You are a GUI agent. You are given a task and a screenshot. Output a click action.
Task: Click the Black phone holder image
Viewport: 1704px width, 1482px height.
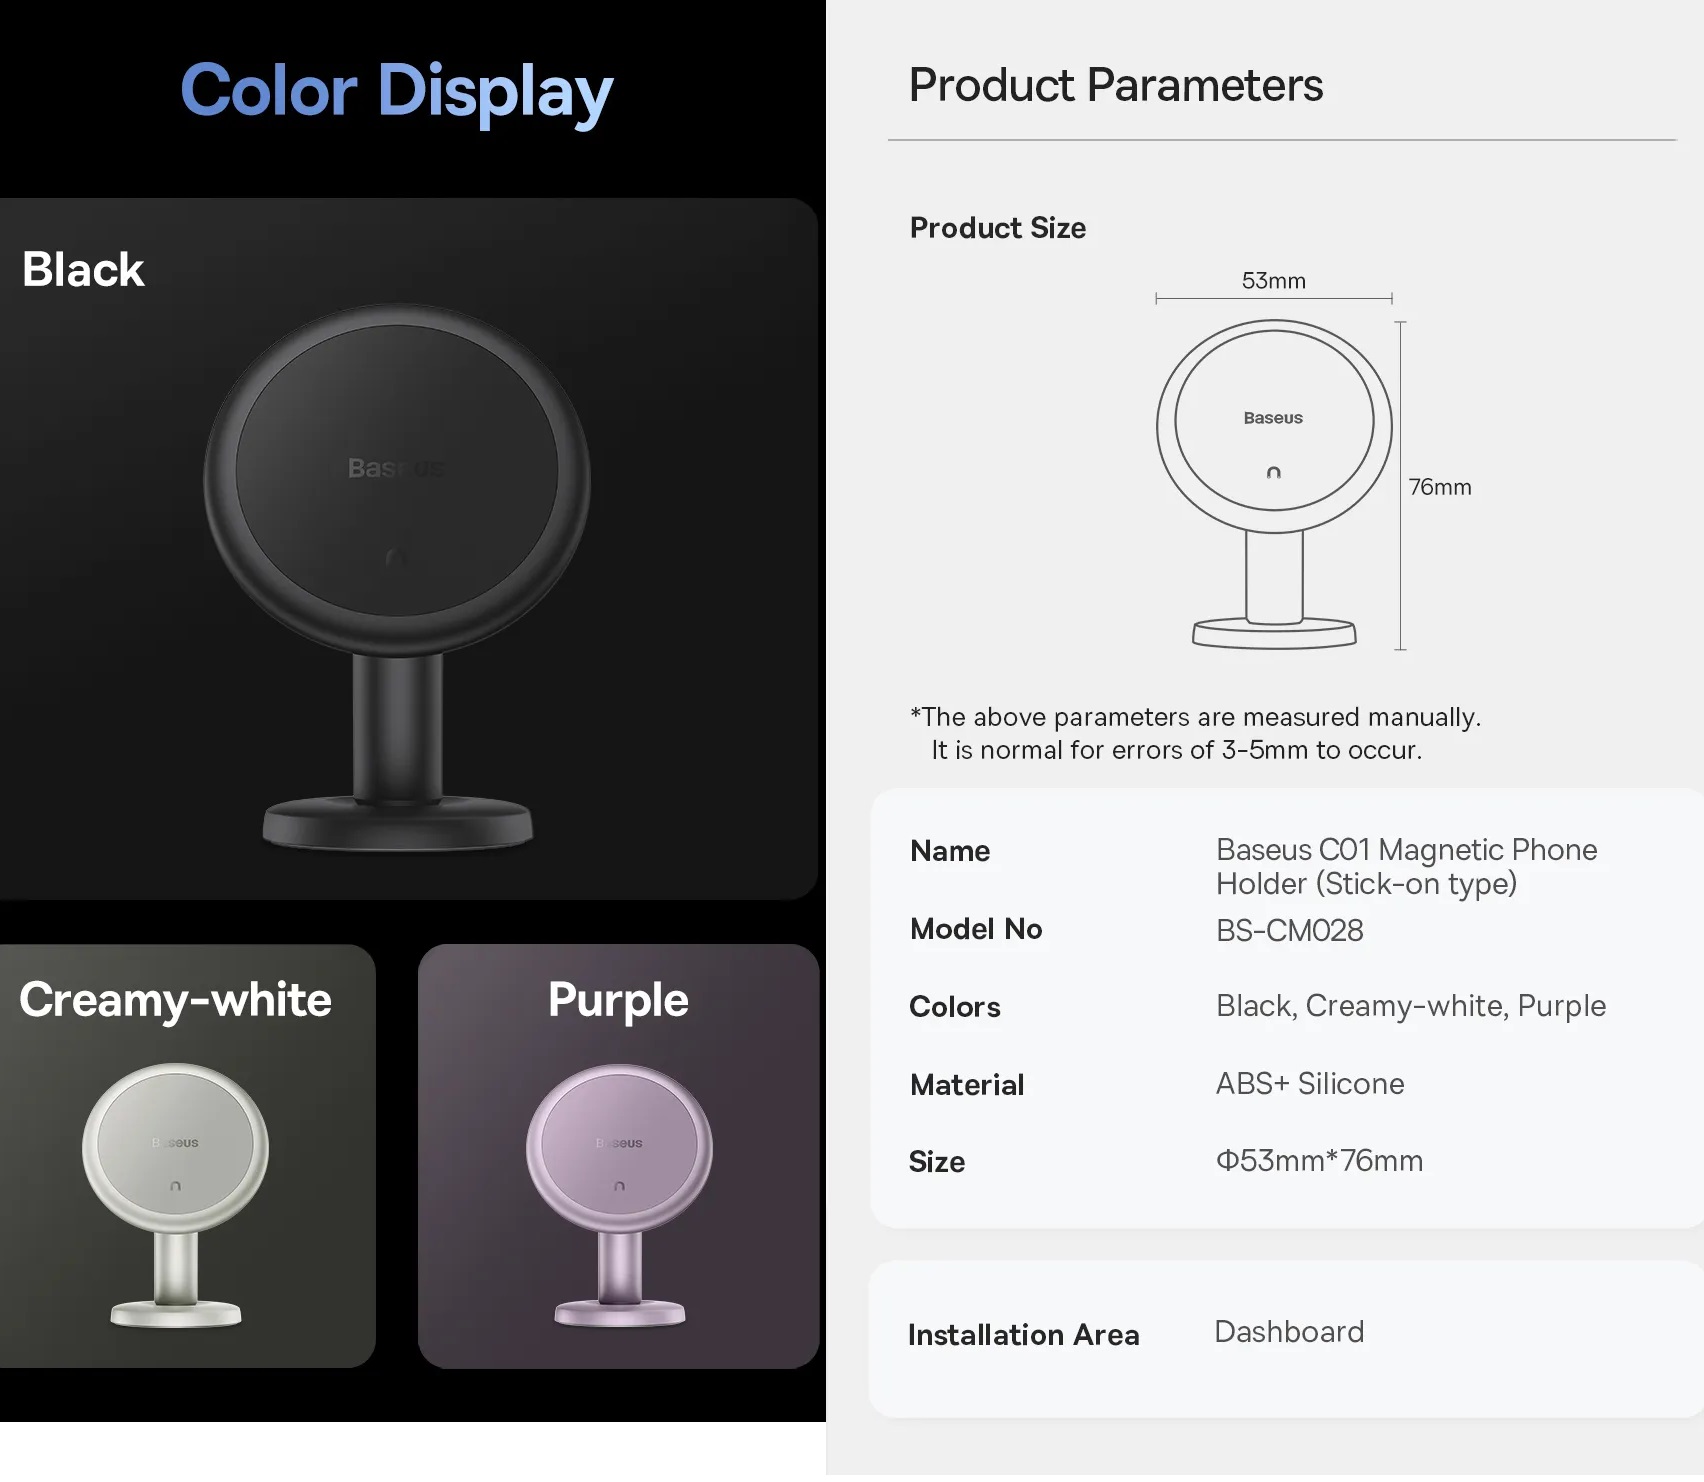[x=397, y=578]
